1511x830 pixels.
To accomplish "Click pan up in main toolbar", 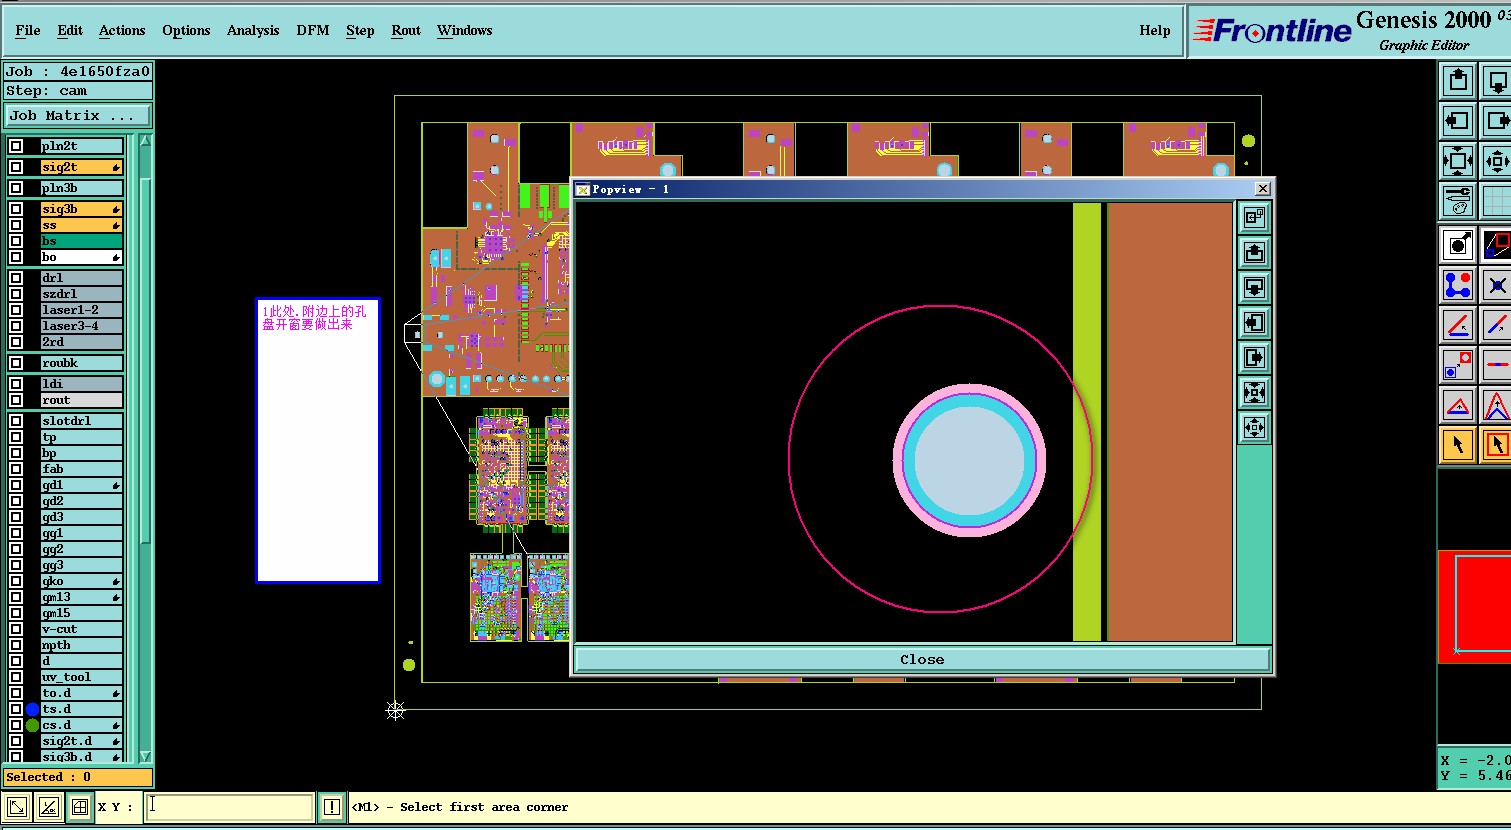I will click(x=1458, y=82).
